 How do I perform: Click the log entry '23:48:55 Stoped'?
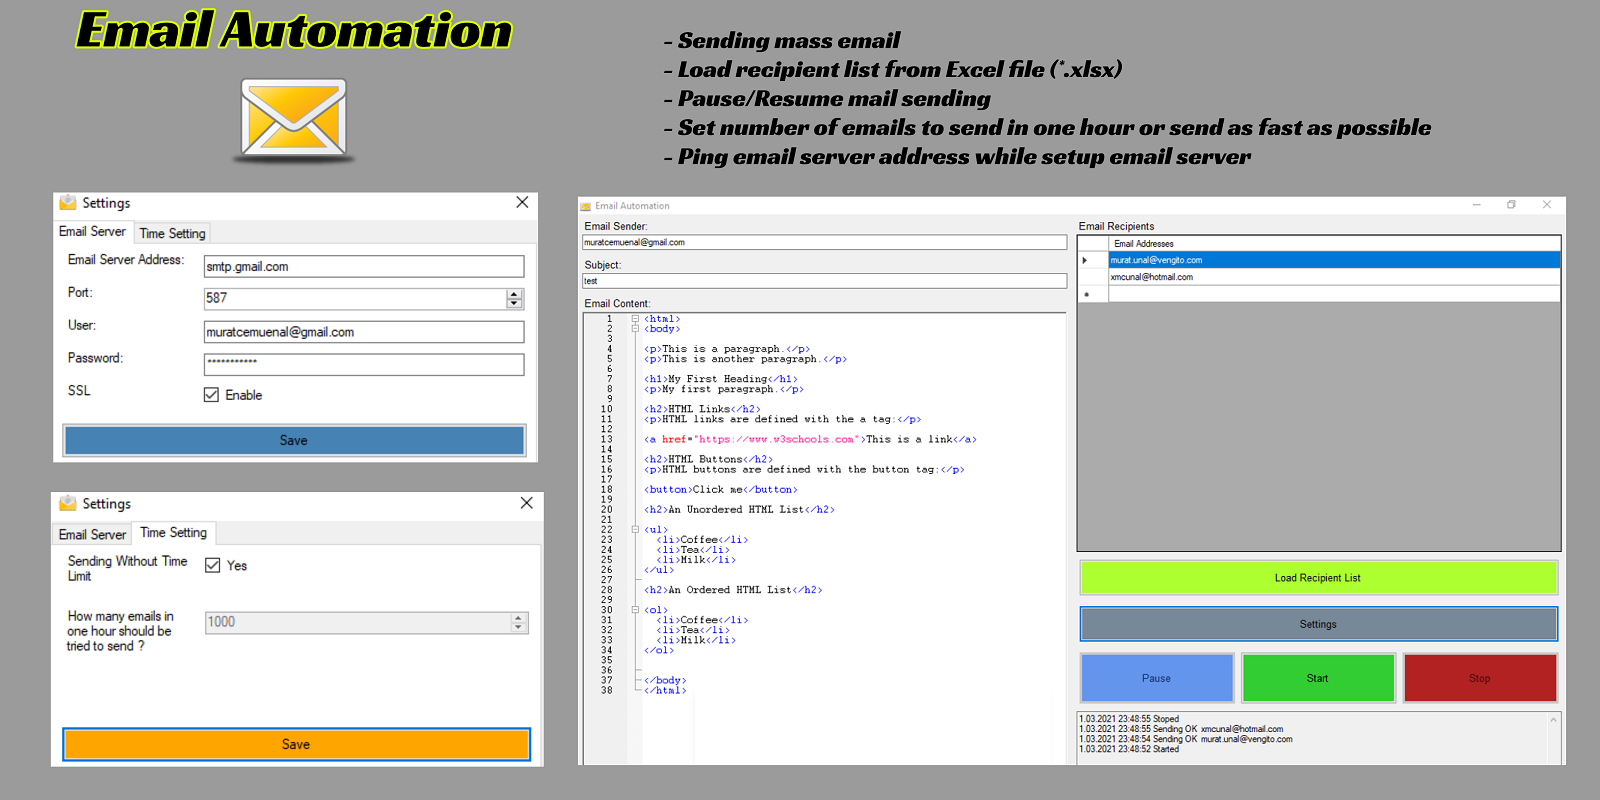1129,719
